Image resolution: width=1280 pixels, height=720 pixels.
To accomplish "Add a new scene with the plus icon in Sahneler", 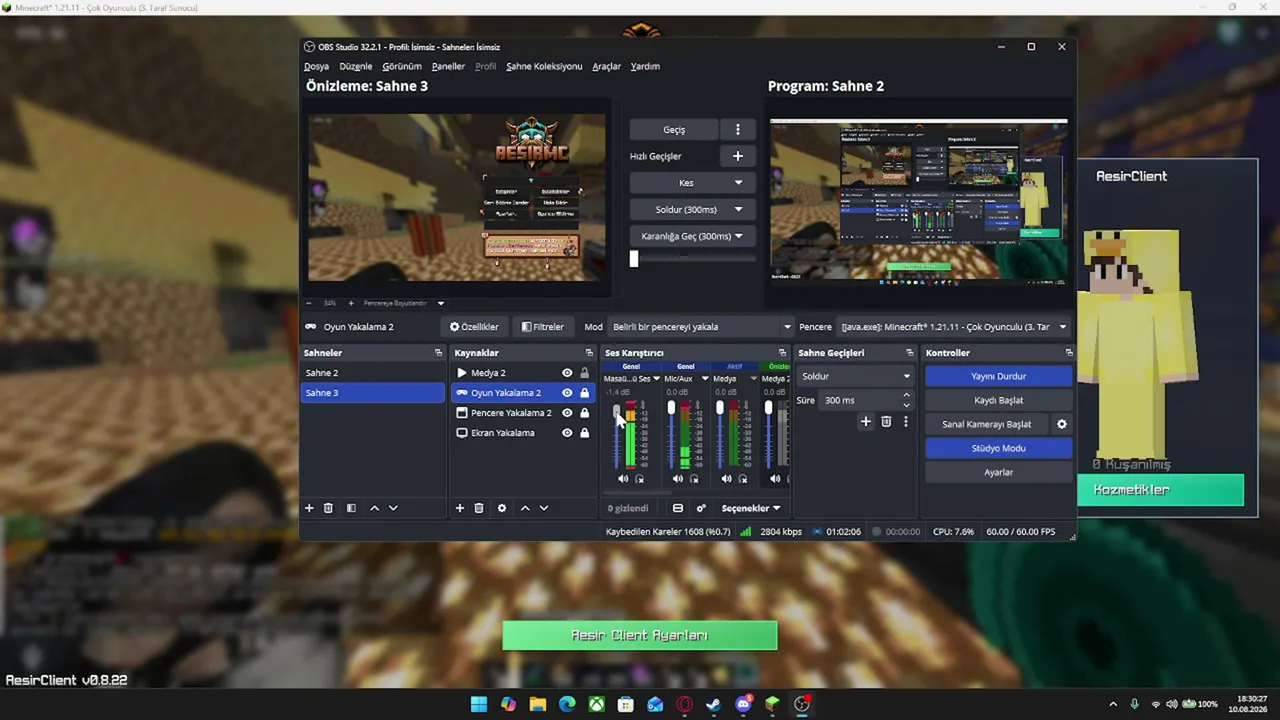I will (309, 508).
